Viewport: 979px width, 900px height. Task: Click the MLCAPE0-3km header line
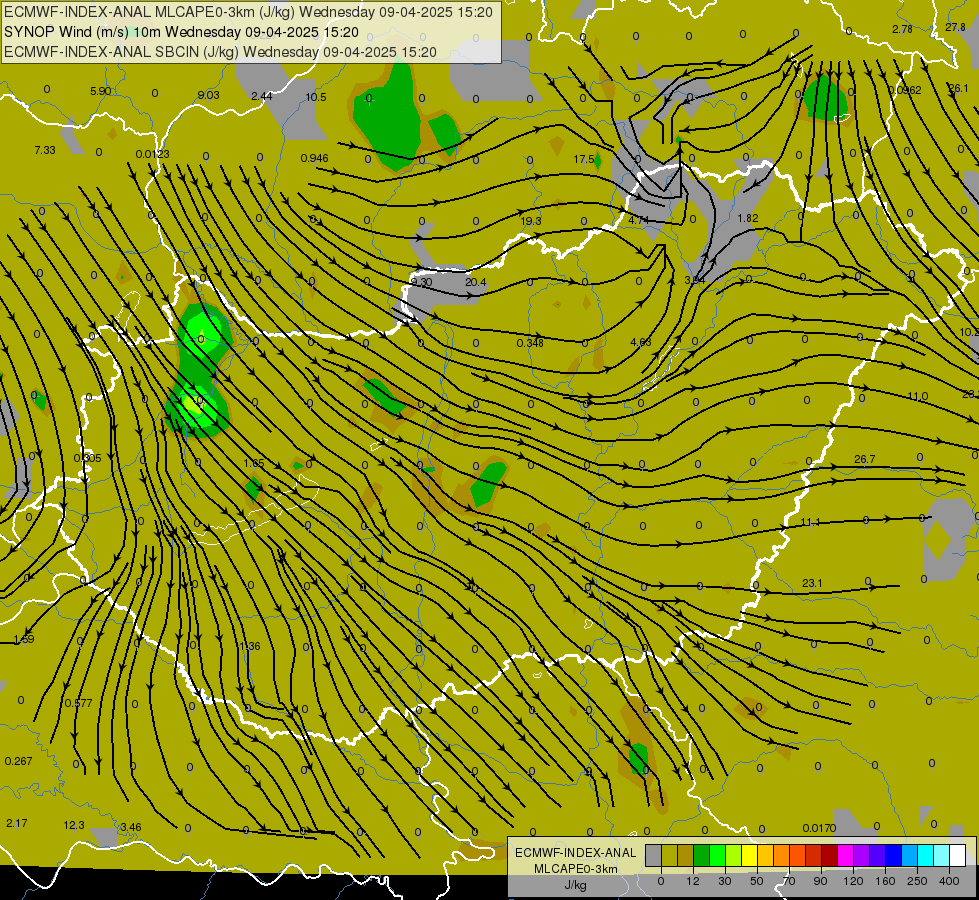(x=248, y=12)
